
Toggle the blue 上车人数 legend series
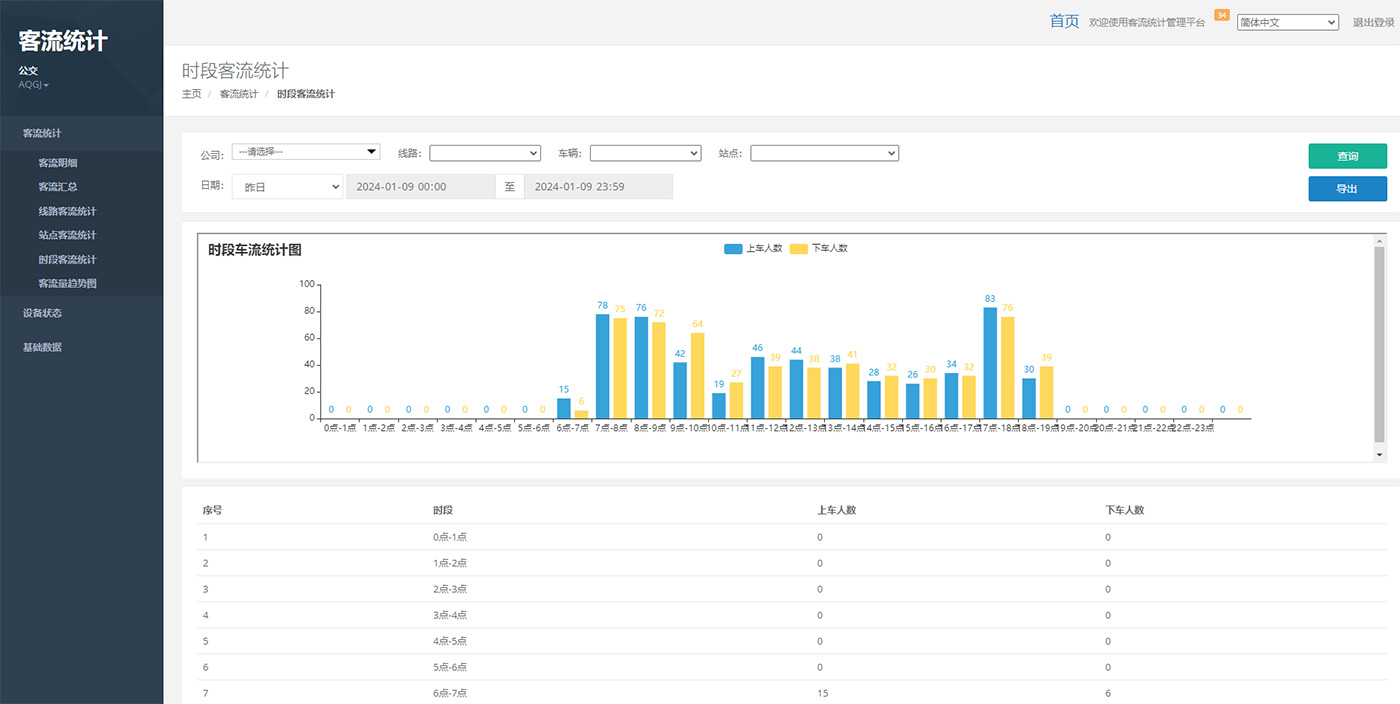pos(752,249)
